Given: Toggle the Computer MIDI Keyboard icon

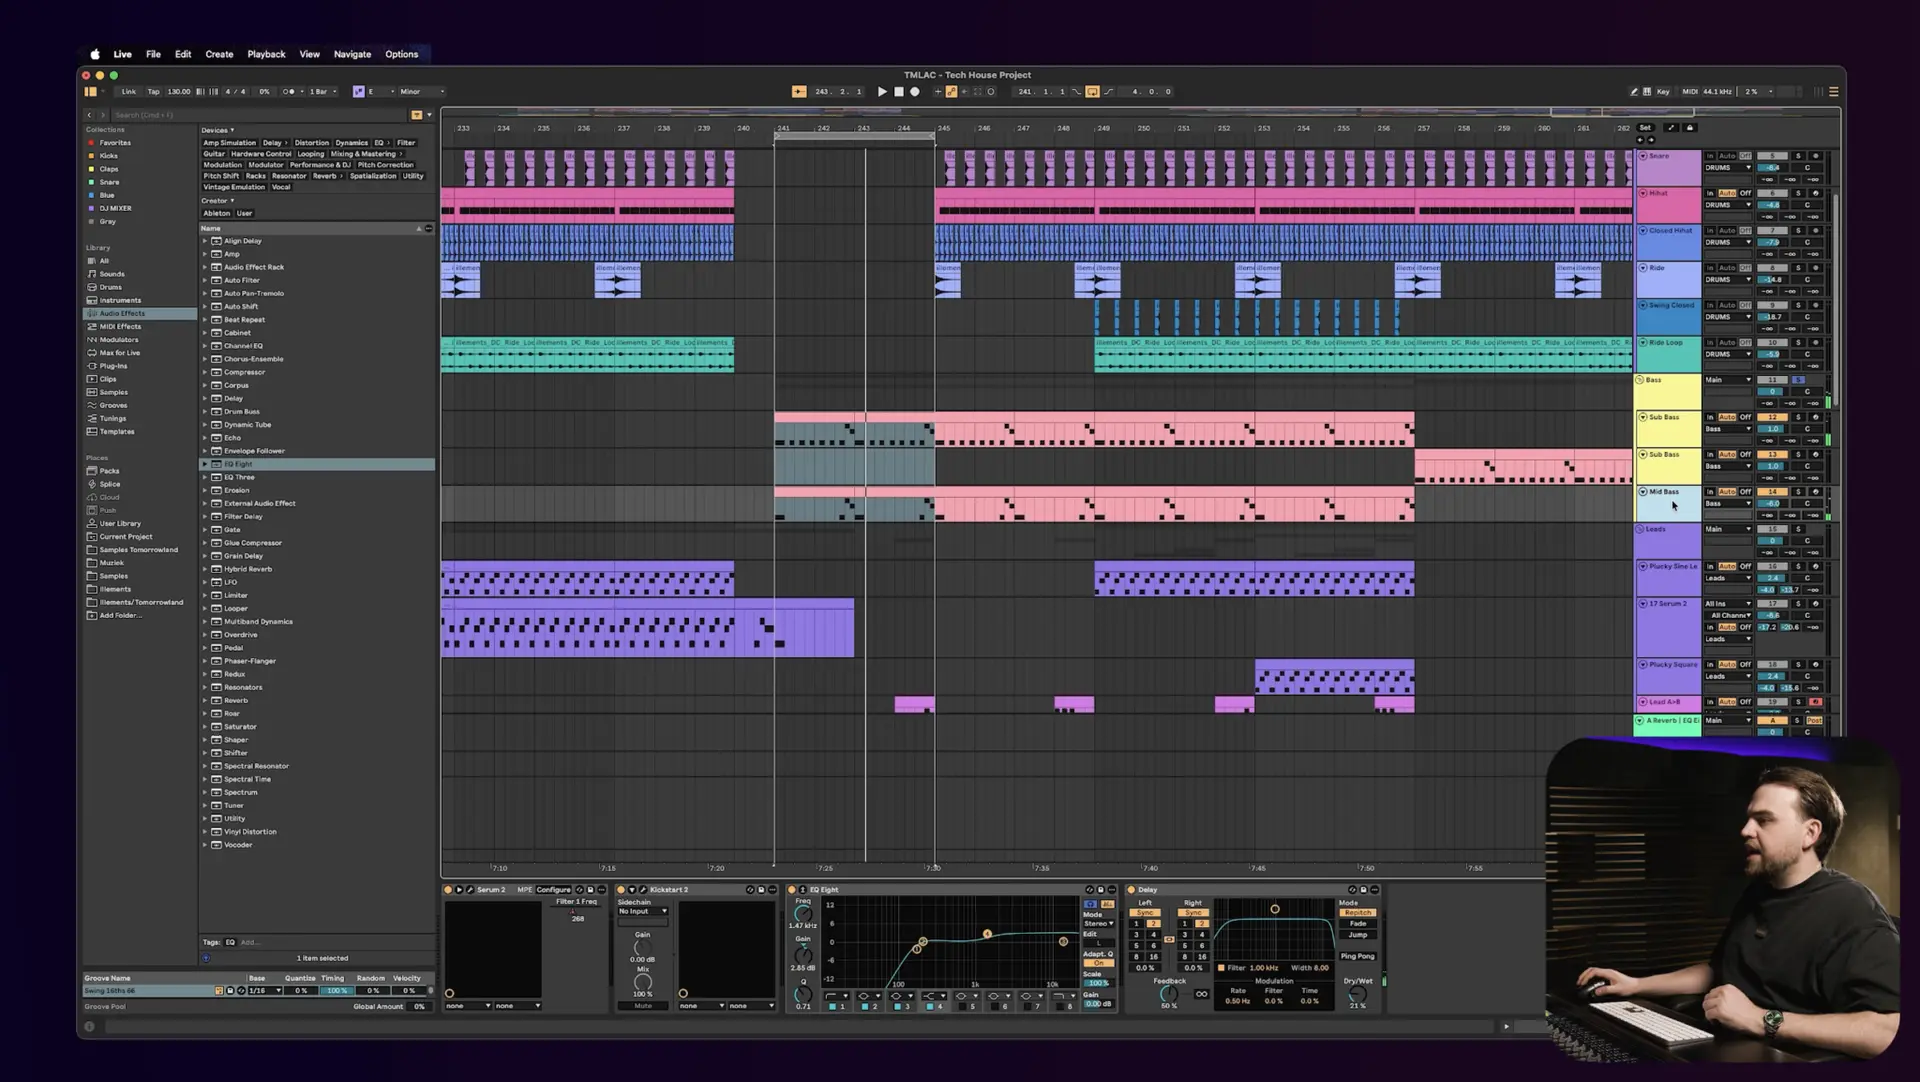Looking at the screenshot, I should click(1647, 92).
